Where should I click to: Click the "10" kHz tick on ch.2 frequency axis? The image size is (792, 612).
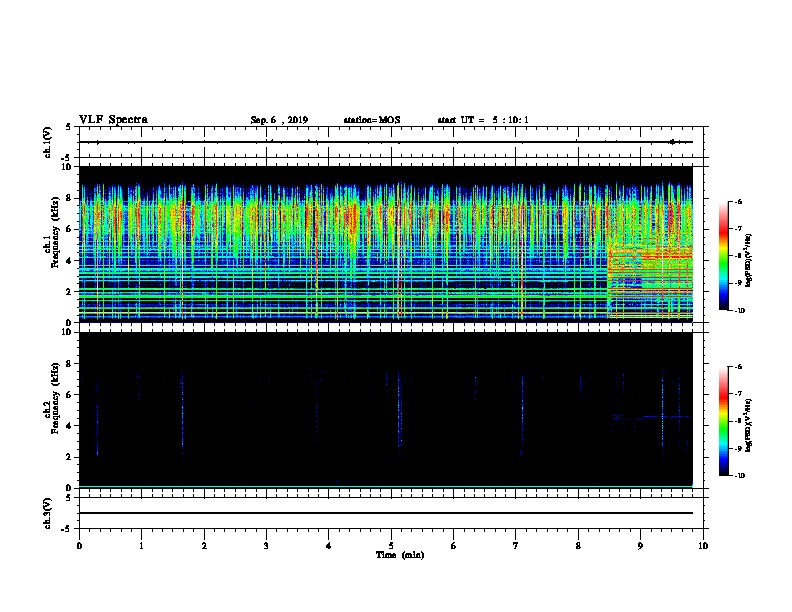(67, 332)
